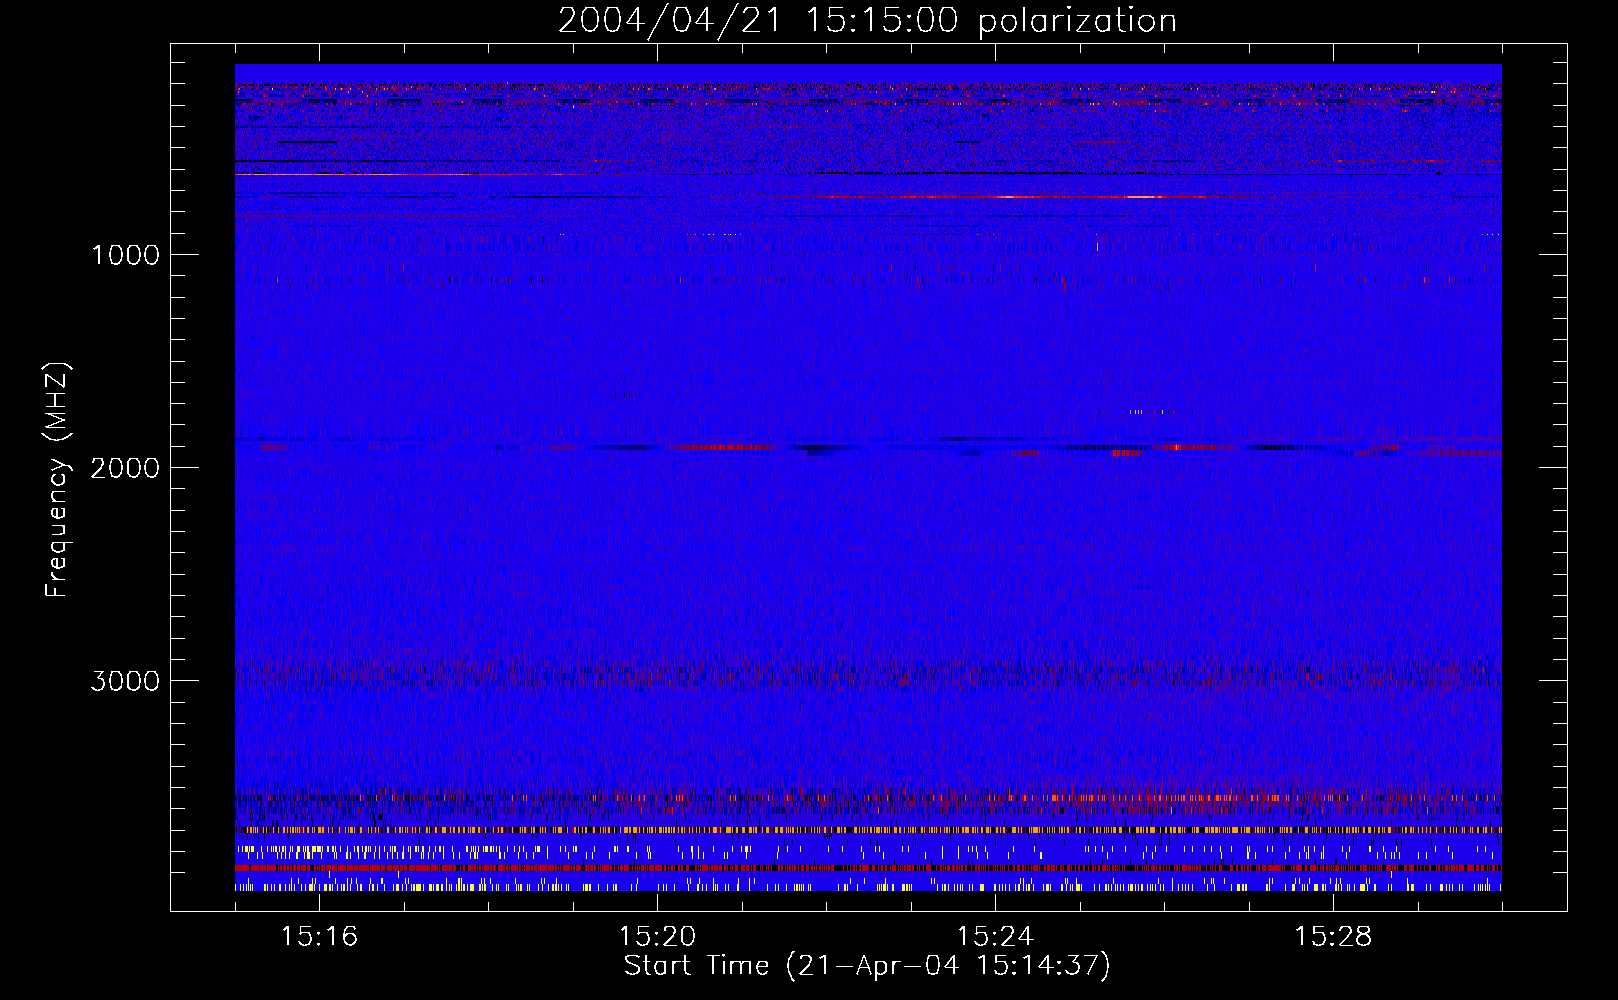
Task: Click the 15:24 time tick label
Action: tap(995, 937)
